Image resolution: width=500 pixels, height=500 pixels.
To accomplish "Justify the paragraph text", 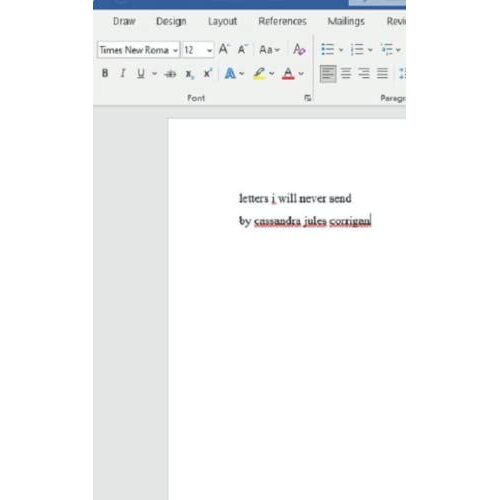I will point(382,73).
